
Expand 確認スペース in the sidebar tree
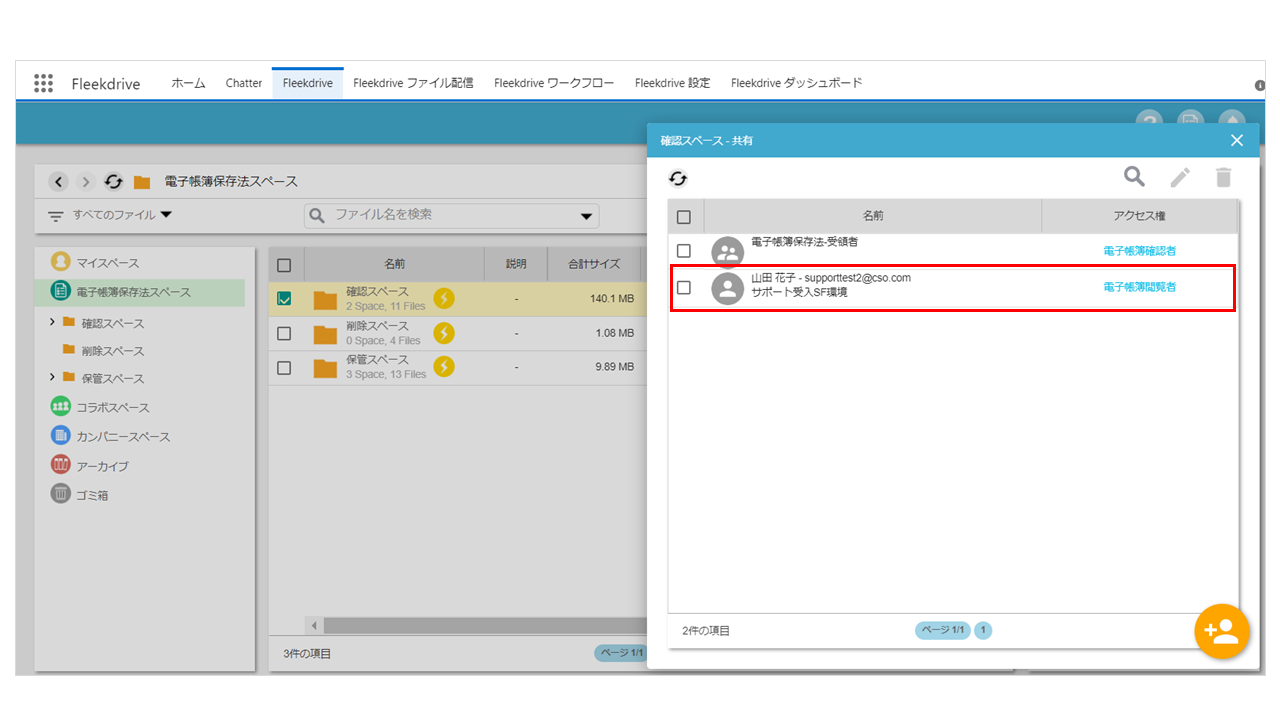(x=52, y=322)
